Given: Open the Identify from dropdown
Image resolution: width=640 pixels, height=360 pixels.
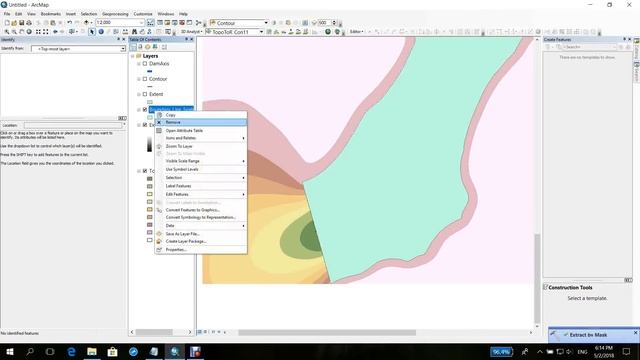Looking at the screenshot, I should pyautogui.click(x=122, y=49).
